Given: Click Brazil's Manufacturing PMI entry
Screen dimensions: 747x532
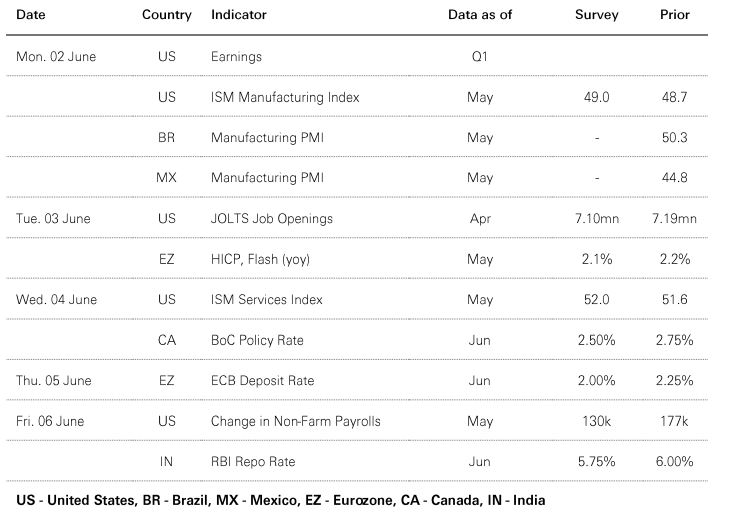Looking at the screenshot, I should (x=267, y=138).
